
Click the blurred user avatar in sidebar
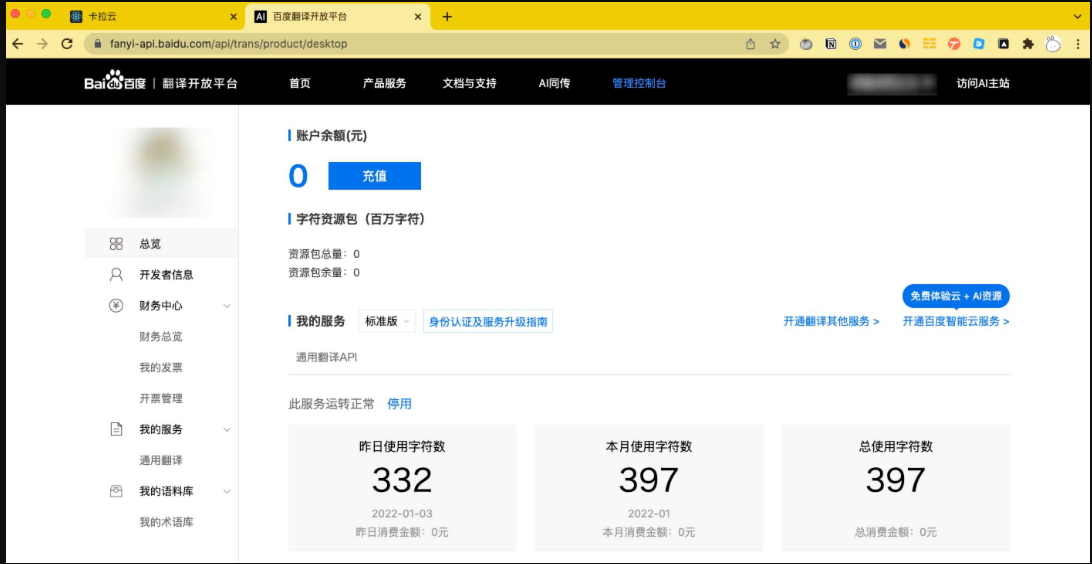[162, 171]
